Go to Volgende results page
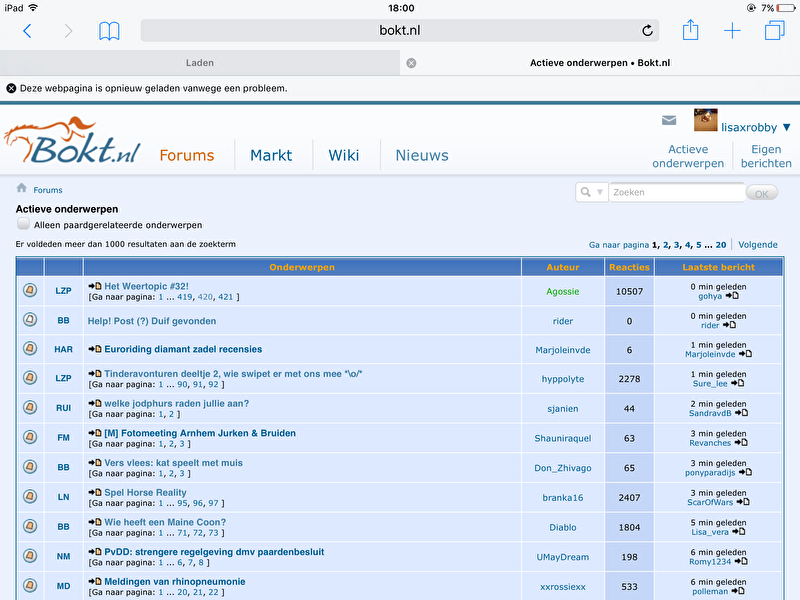Viewport: 800px width, 600px height. click(x=758, y=245)
